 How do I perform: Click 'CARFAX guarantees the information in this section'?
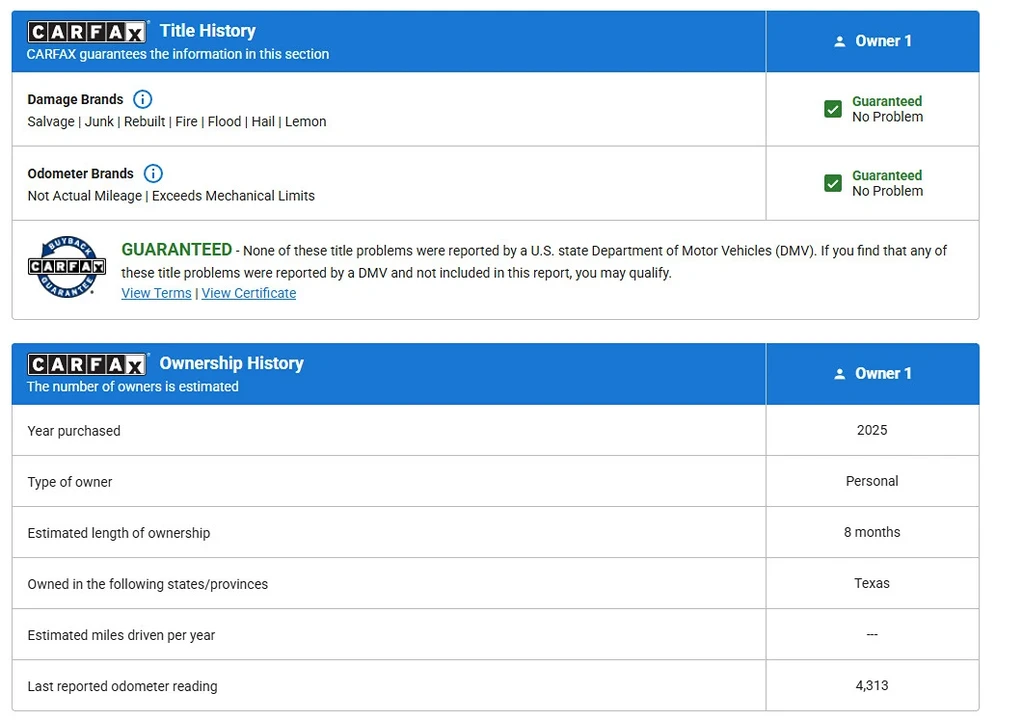(177, 54)
